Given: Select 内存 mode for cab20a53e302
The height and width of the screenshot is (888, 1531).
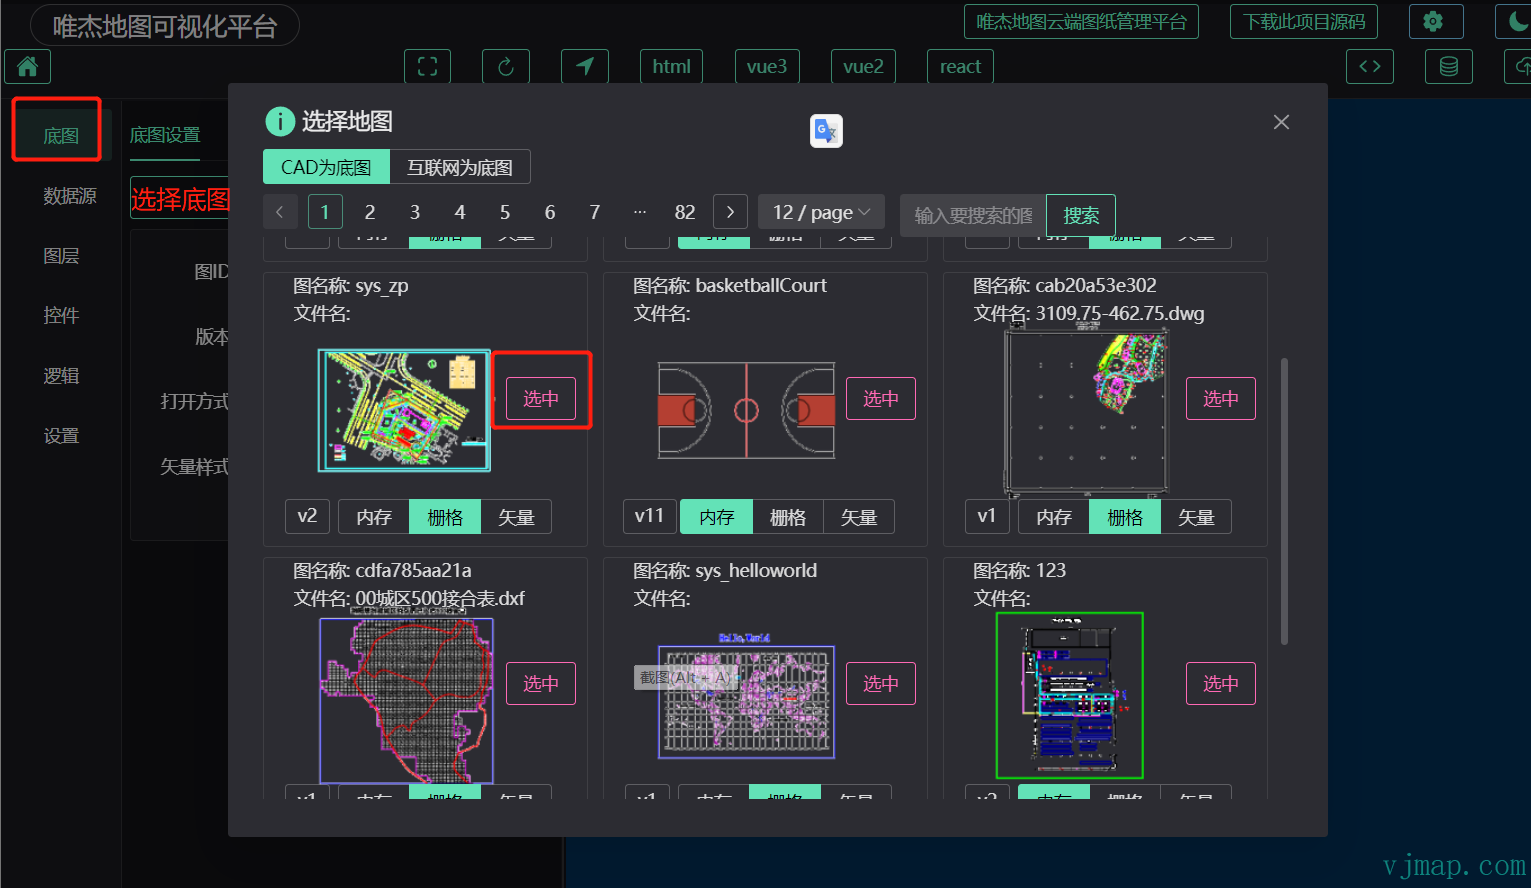Looking at the screenshot, I should click(1054, 517).
